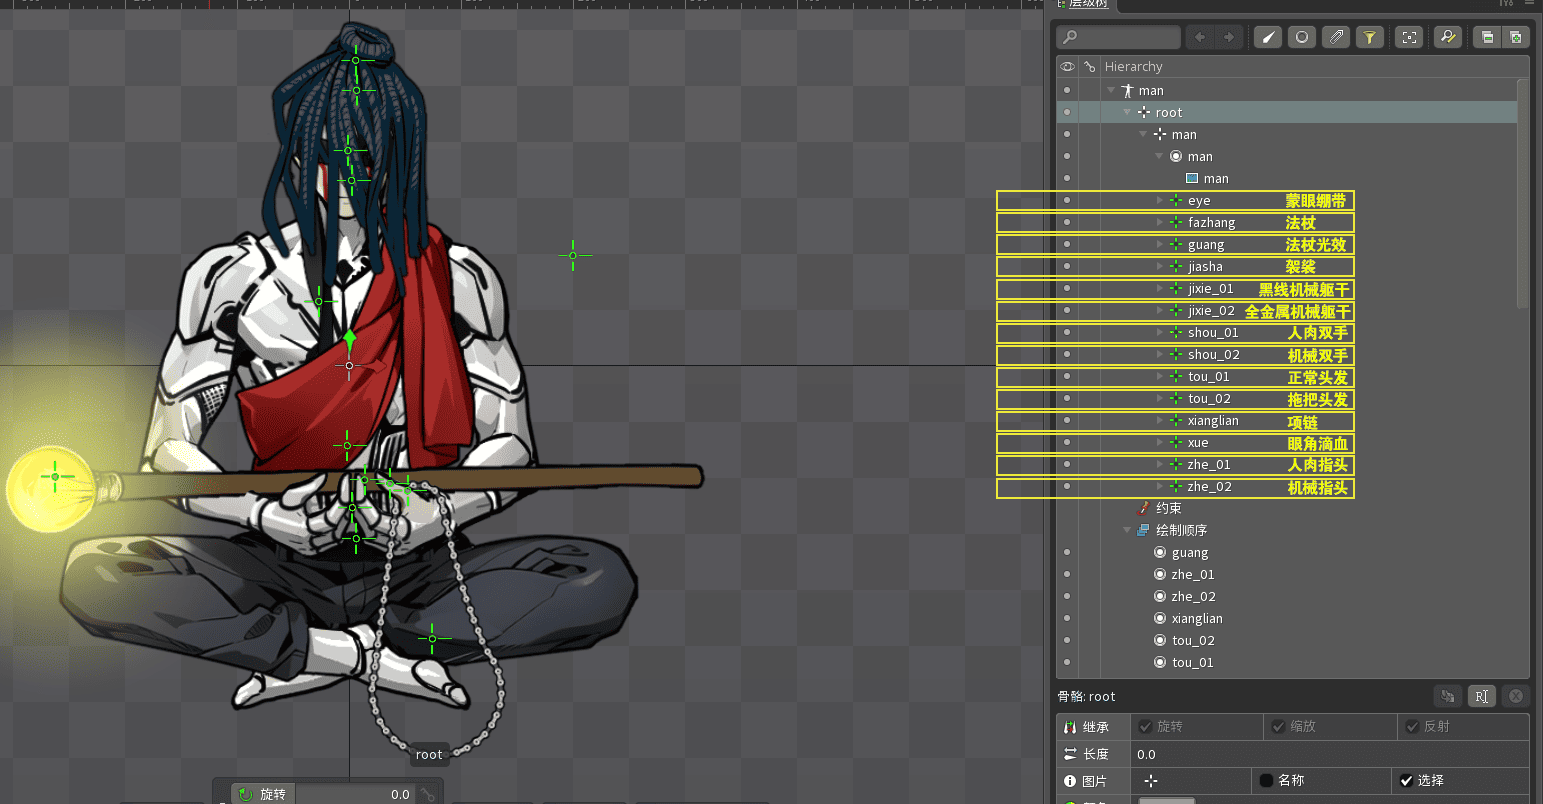Toggle the slot filter circle icon

click(x=1302, y=38)
